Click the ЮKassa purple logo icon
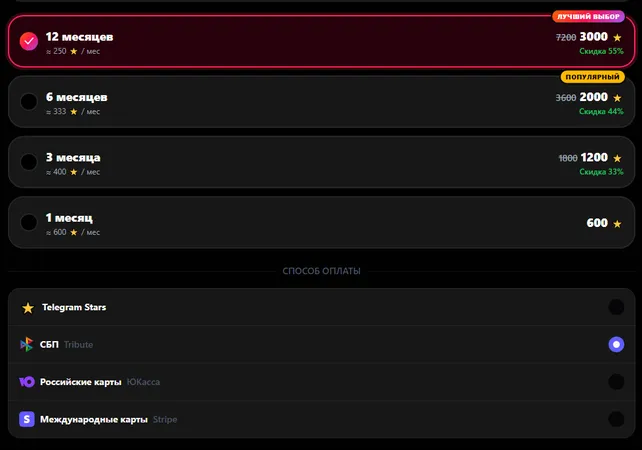Screen dimensions: 642x450 pos(27,382)
